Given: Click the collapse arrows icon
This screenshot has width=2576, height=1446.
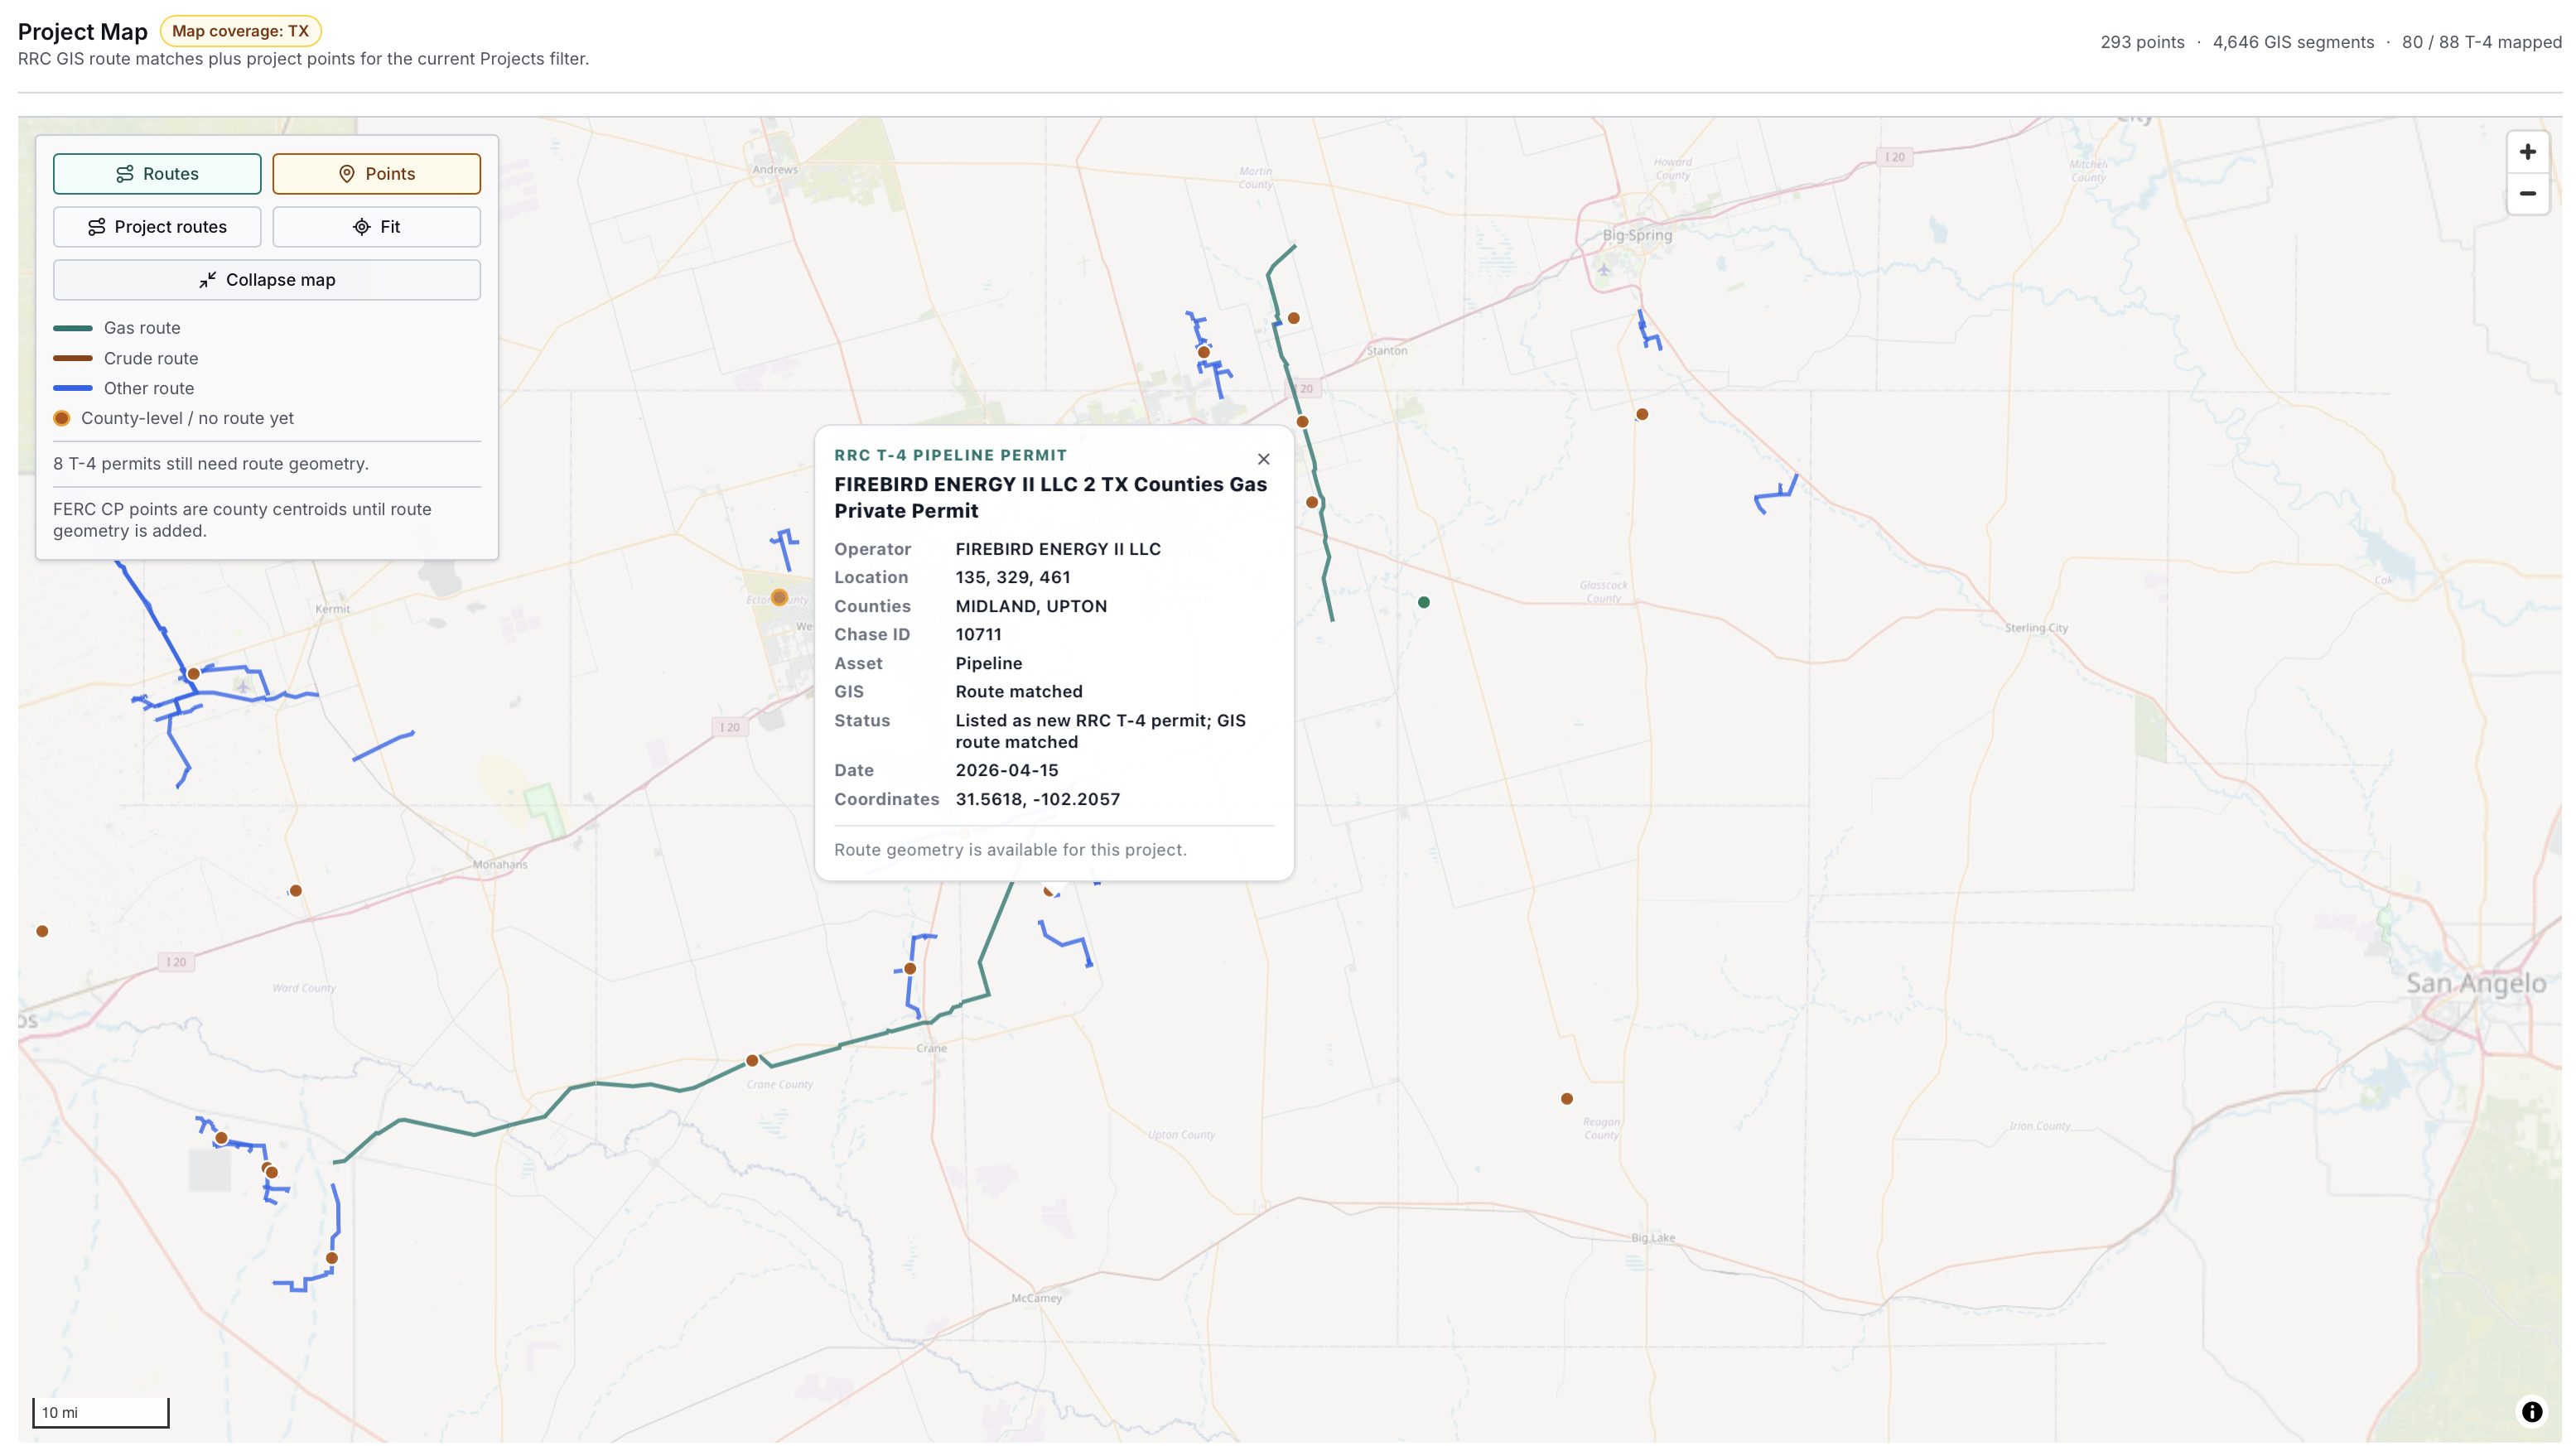Looking at the screenshot, I should point(207,280).
